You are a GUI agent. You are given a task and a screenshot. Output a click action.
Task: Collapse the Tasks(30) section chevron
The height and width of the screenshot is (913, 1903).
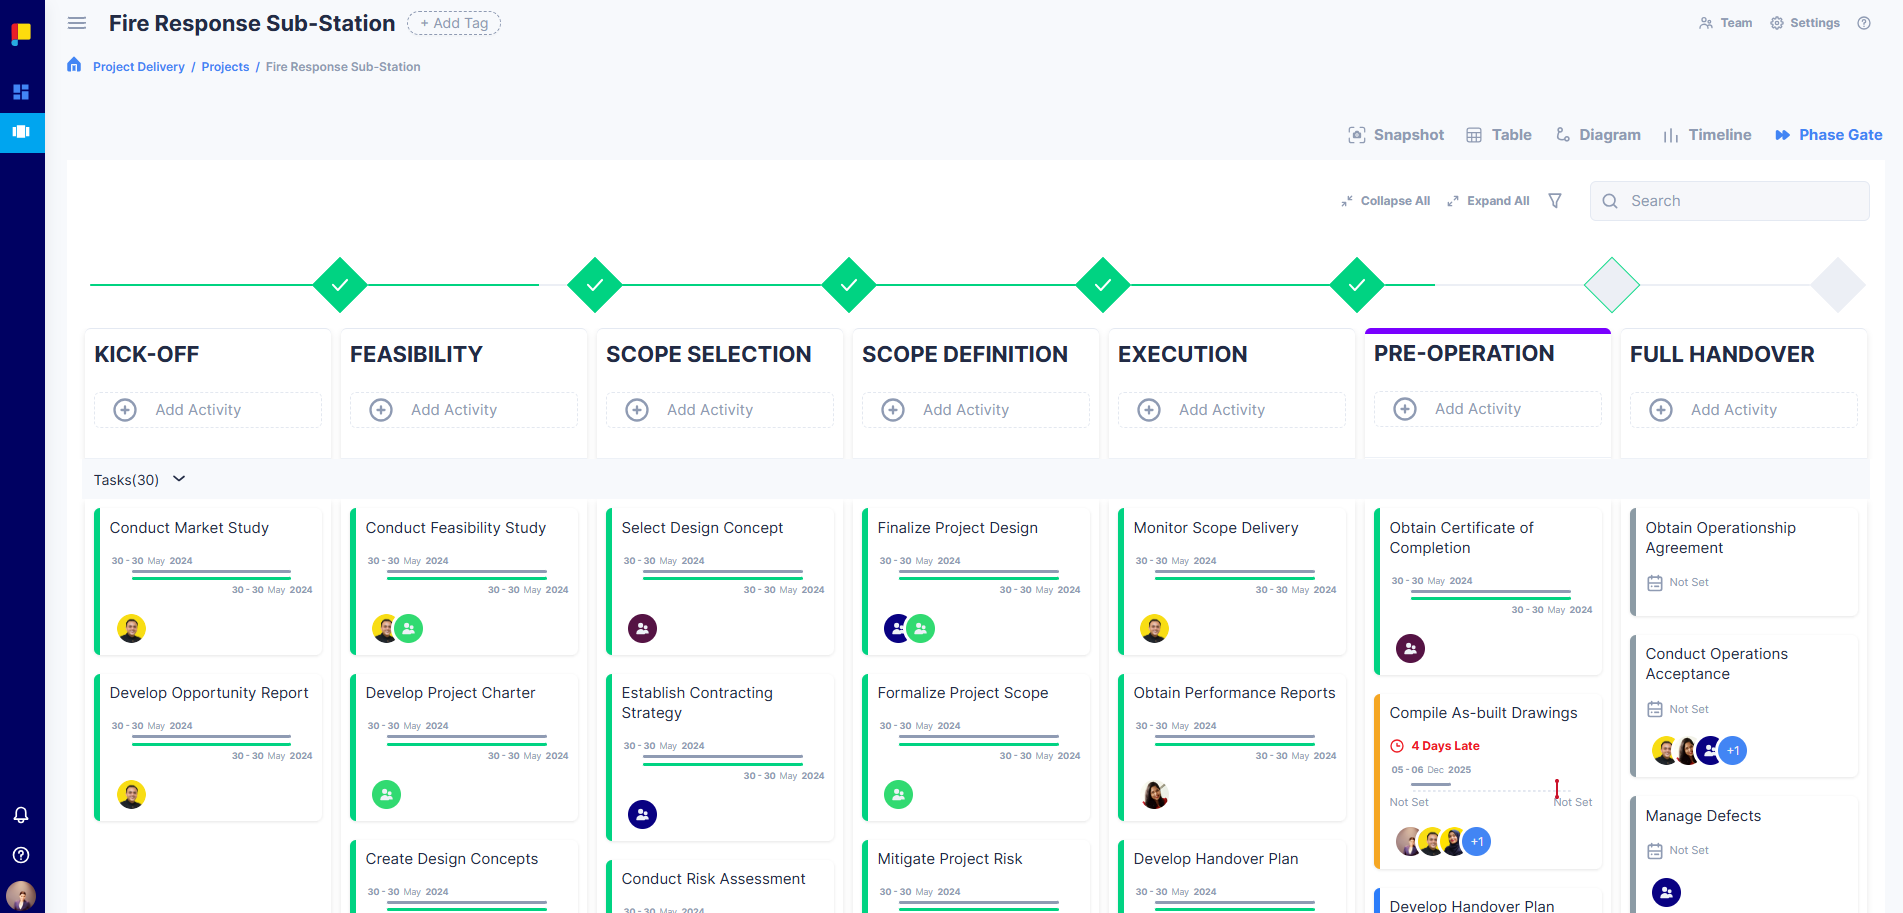tap(179, 479)
